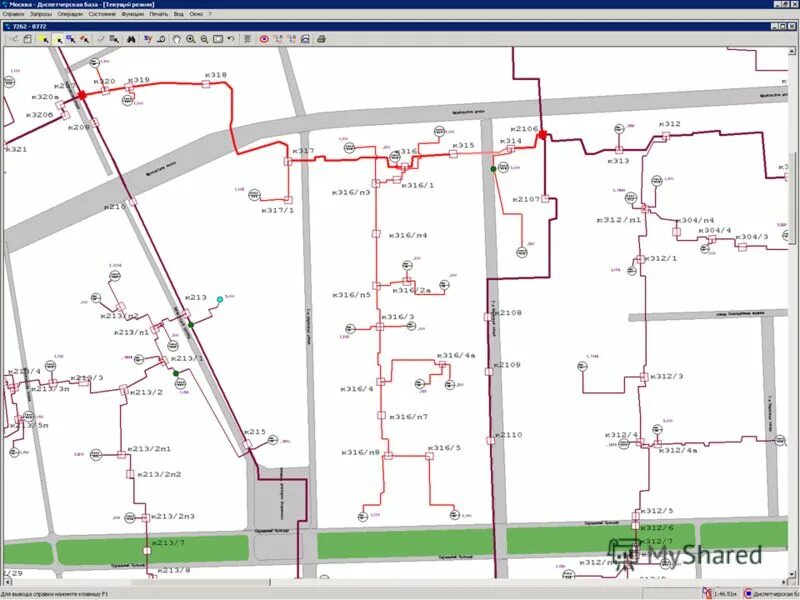This screenshot has width=800, height=600.
Task: Select node к316/п4 on the map
Action: click(x=376, y=234)
